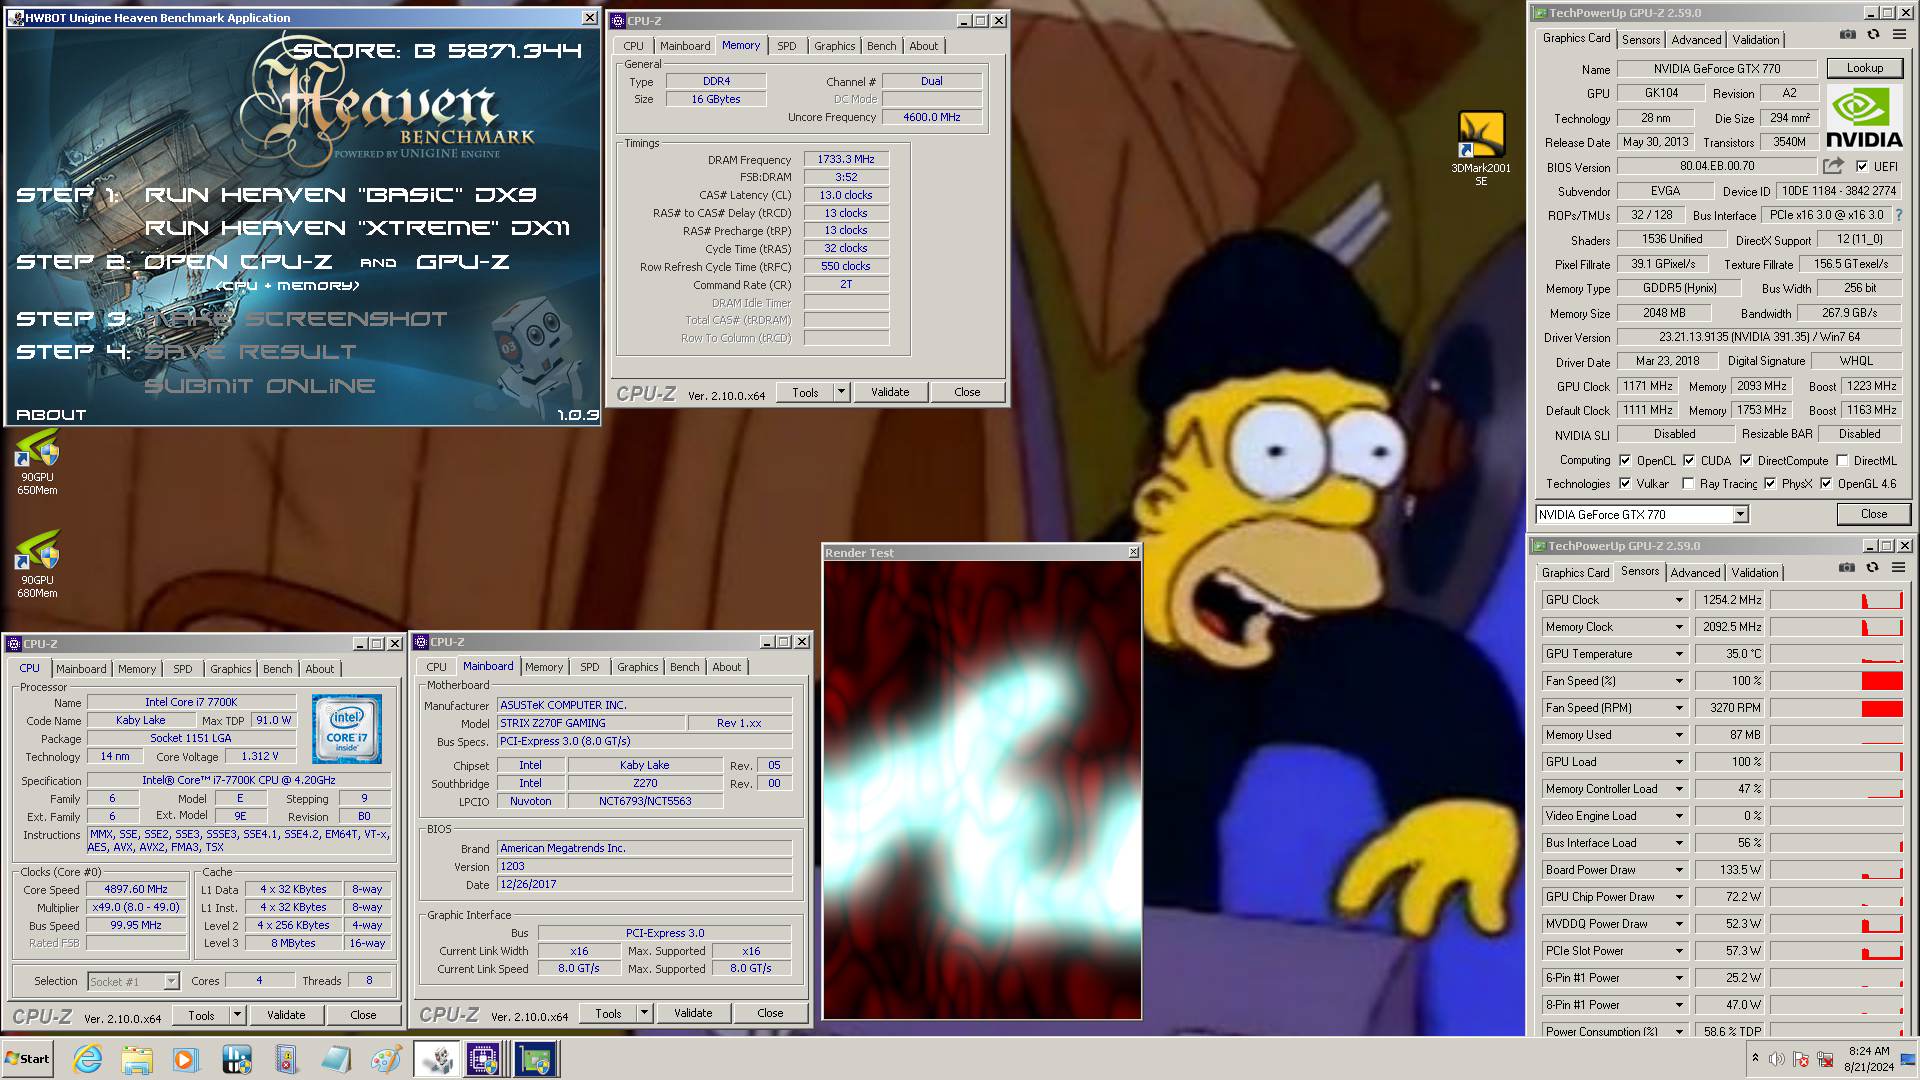Click the DRAM Frequency value 1733.3 MHz

(x=846, y=160)
